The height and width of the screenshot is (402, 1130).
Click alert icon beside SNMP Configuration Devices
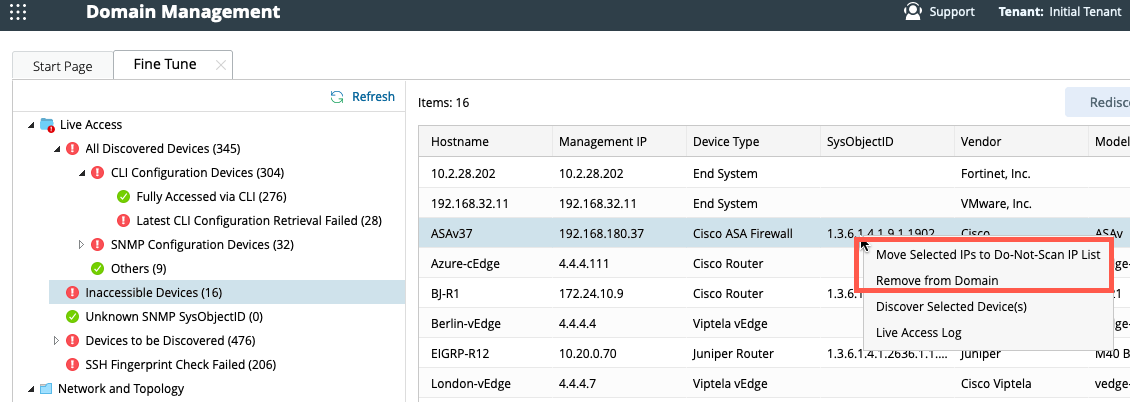coord(98,245)
